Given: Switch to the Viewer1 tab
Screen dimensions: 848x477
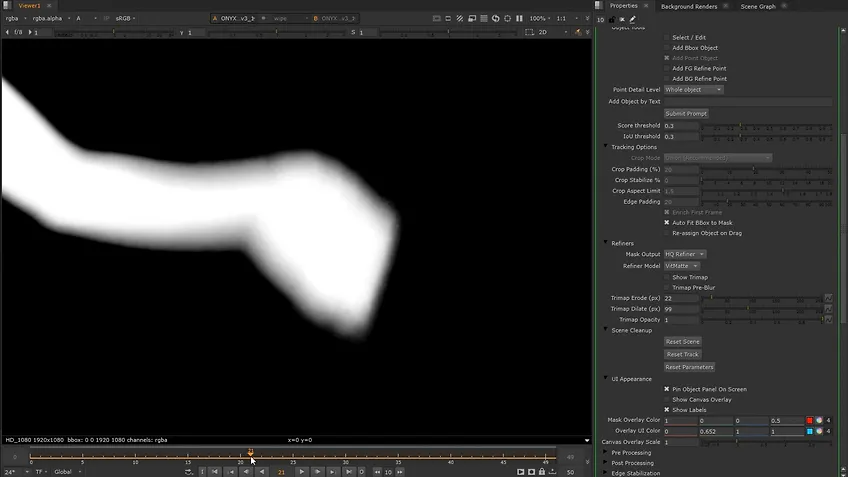Looking at the screenshot, I should (29, 5).
